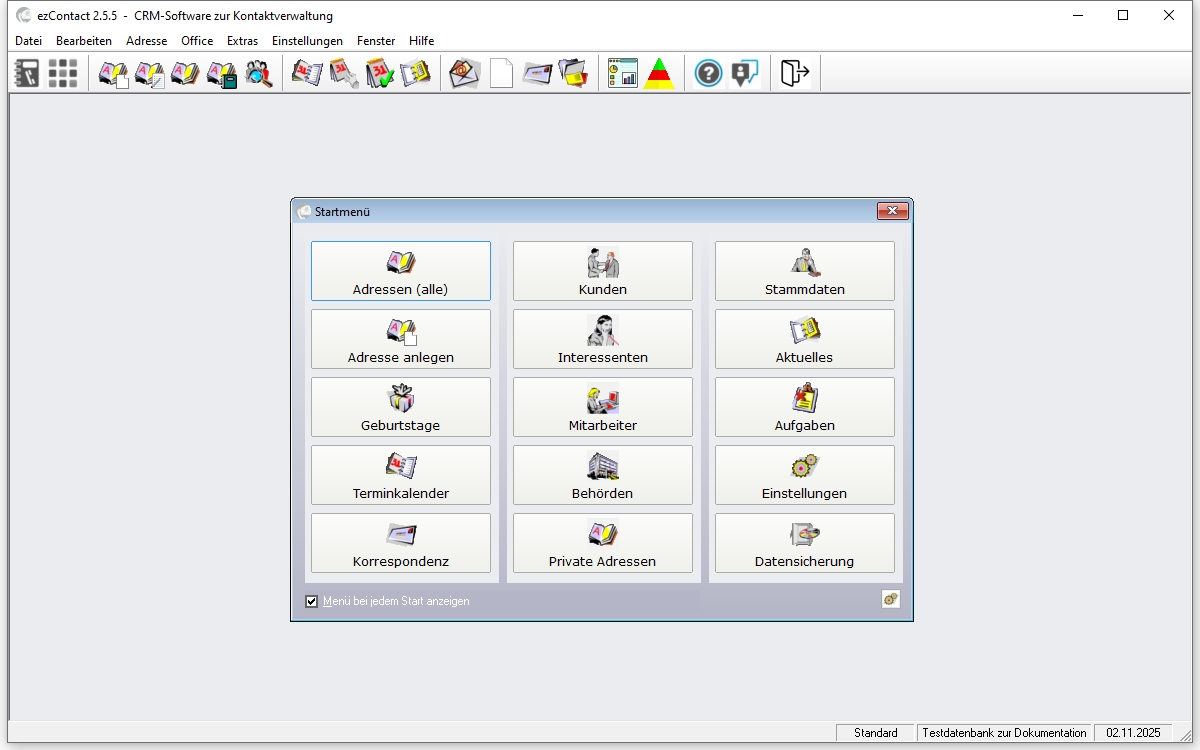Image resolution: width=1200 pixels, height=750 pixels.
Task: Click the calendar with mouse cursor toolbar icon
Action: pos(344,73)
